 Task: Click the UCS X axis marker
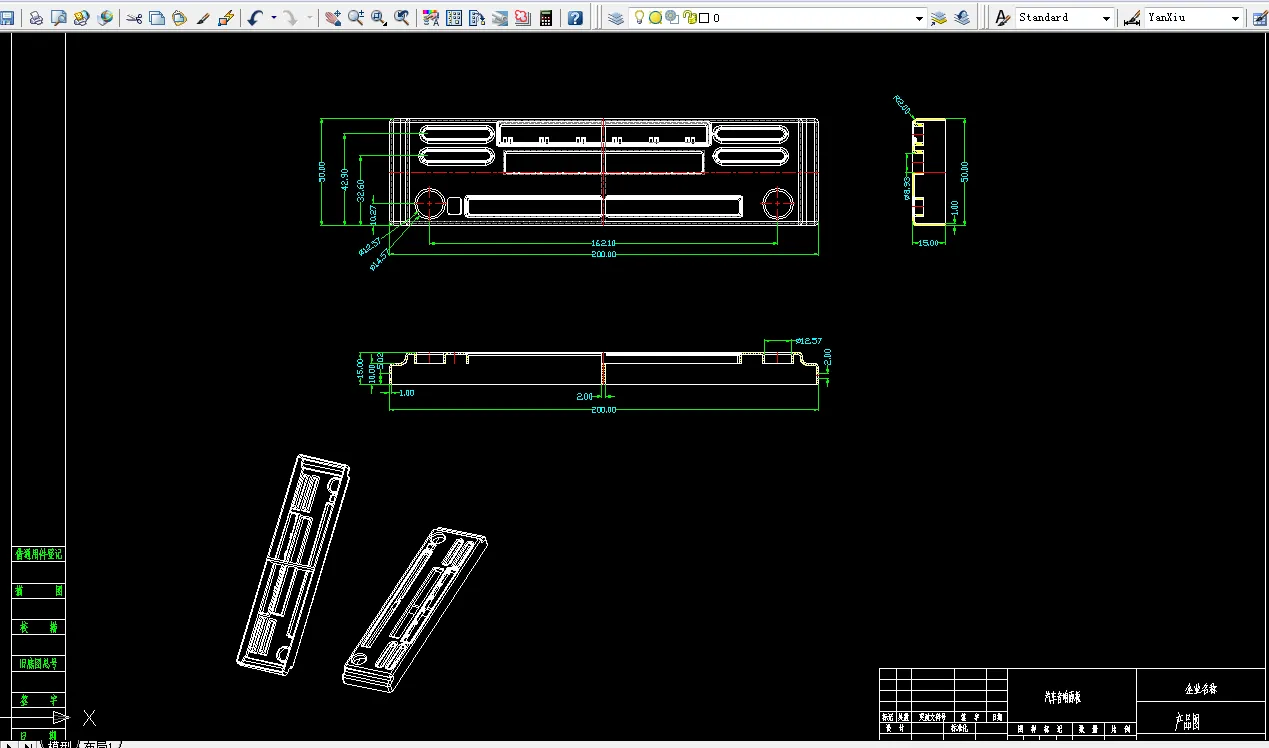pyautogui.click(x=89, y=717)
